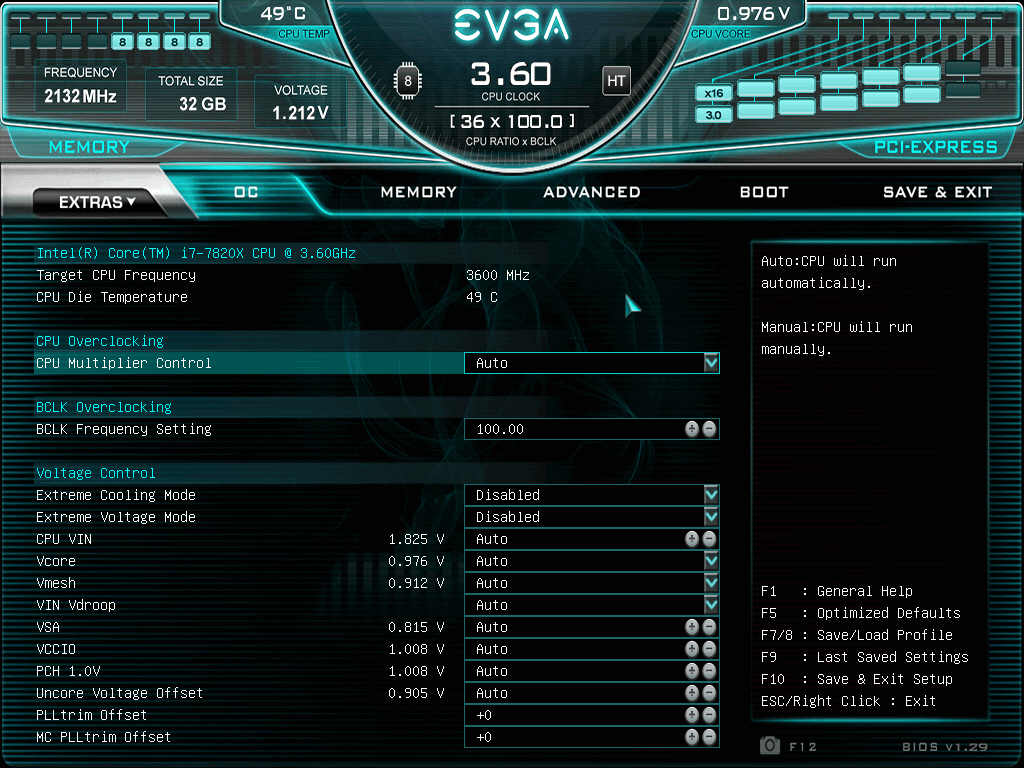Image resolution: width=1024 pixels, height=768 pixels.
Task: Open the EXTRAS menu
Action: coord(97,202)
